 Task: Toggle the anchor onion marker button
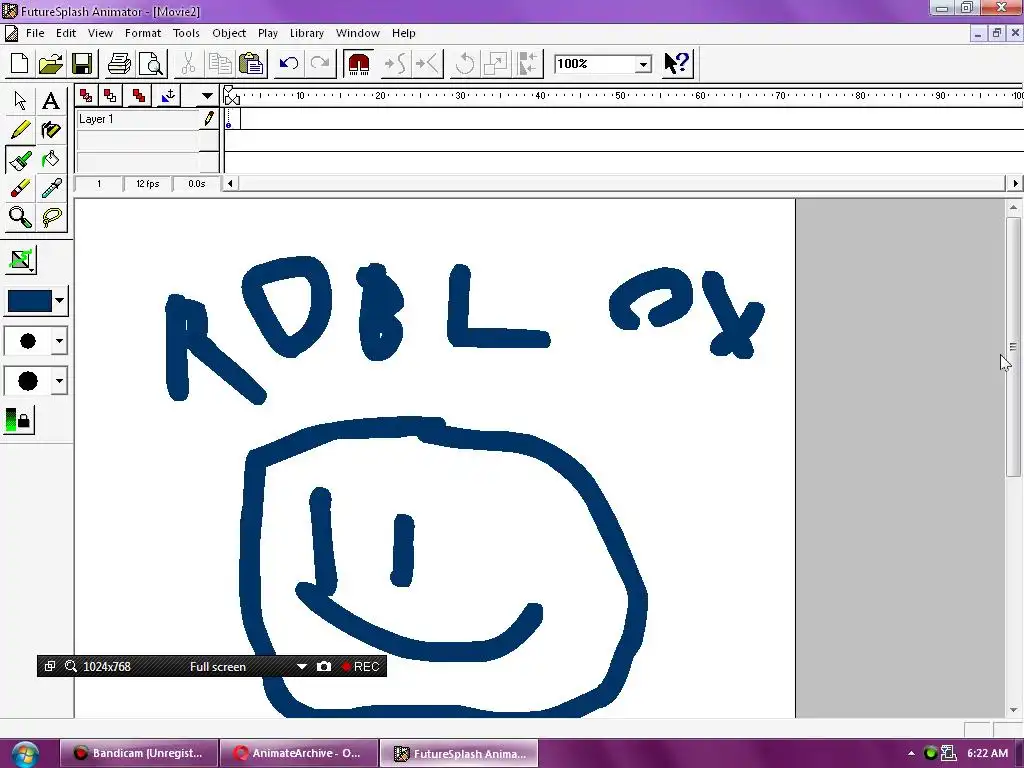coord(168,96)
